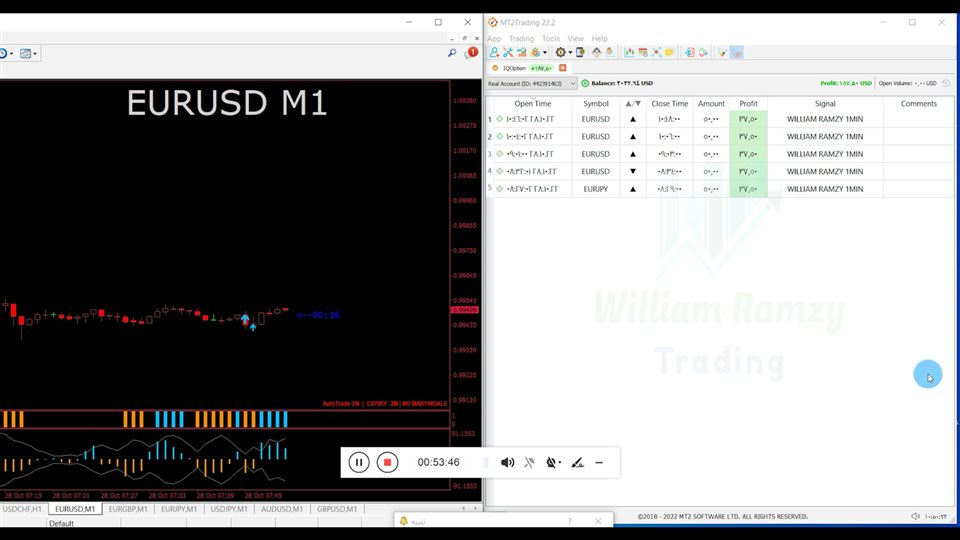
Task: Click the MetaTrader search magnifier icon
Action: pos(452,53)
